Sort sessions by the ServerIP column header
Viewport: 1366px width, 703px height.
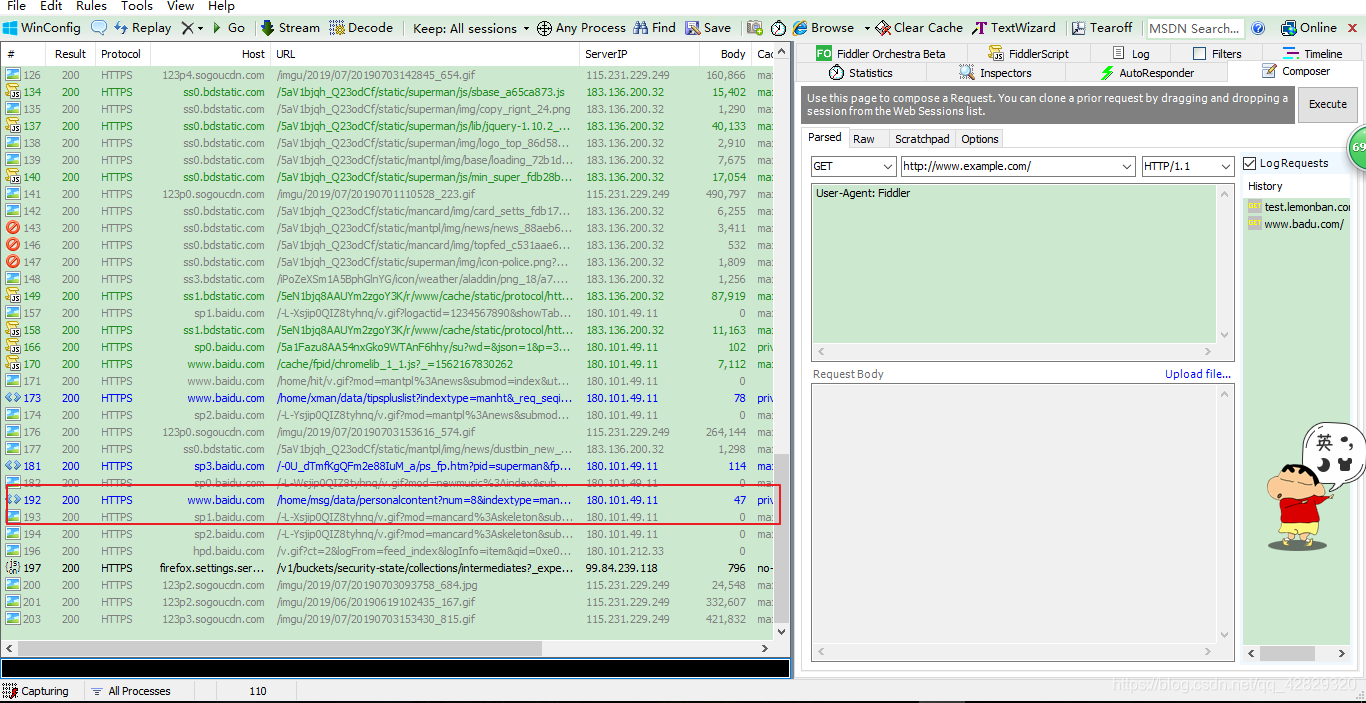point(640,54)
